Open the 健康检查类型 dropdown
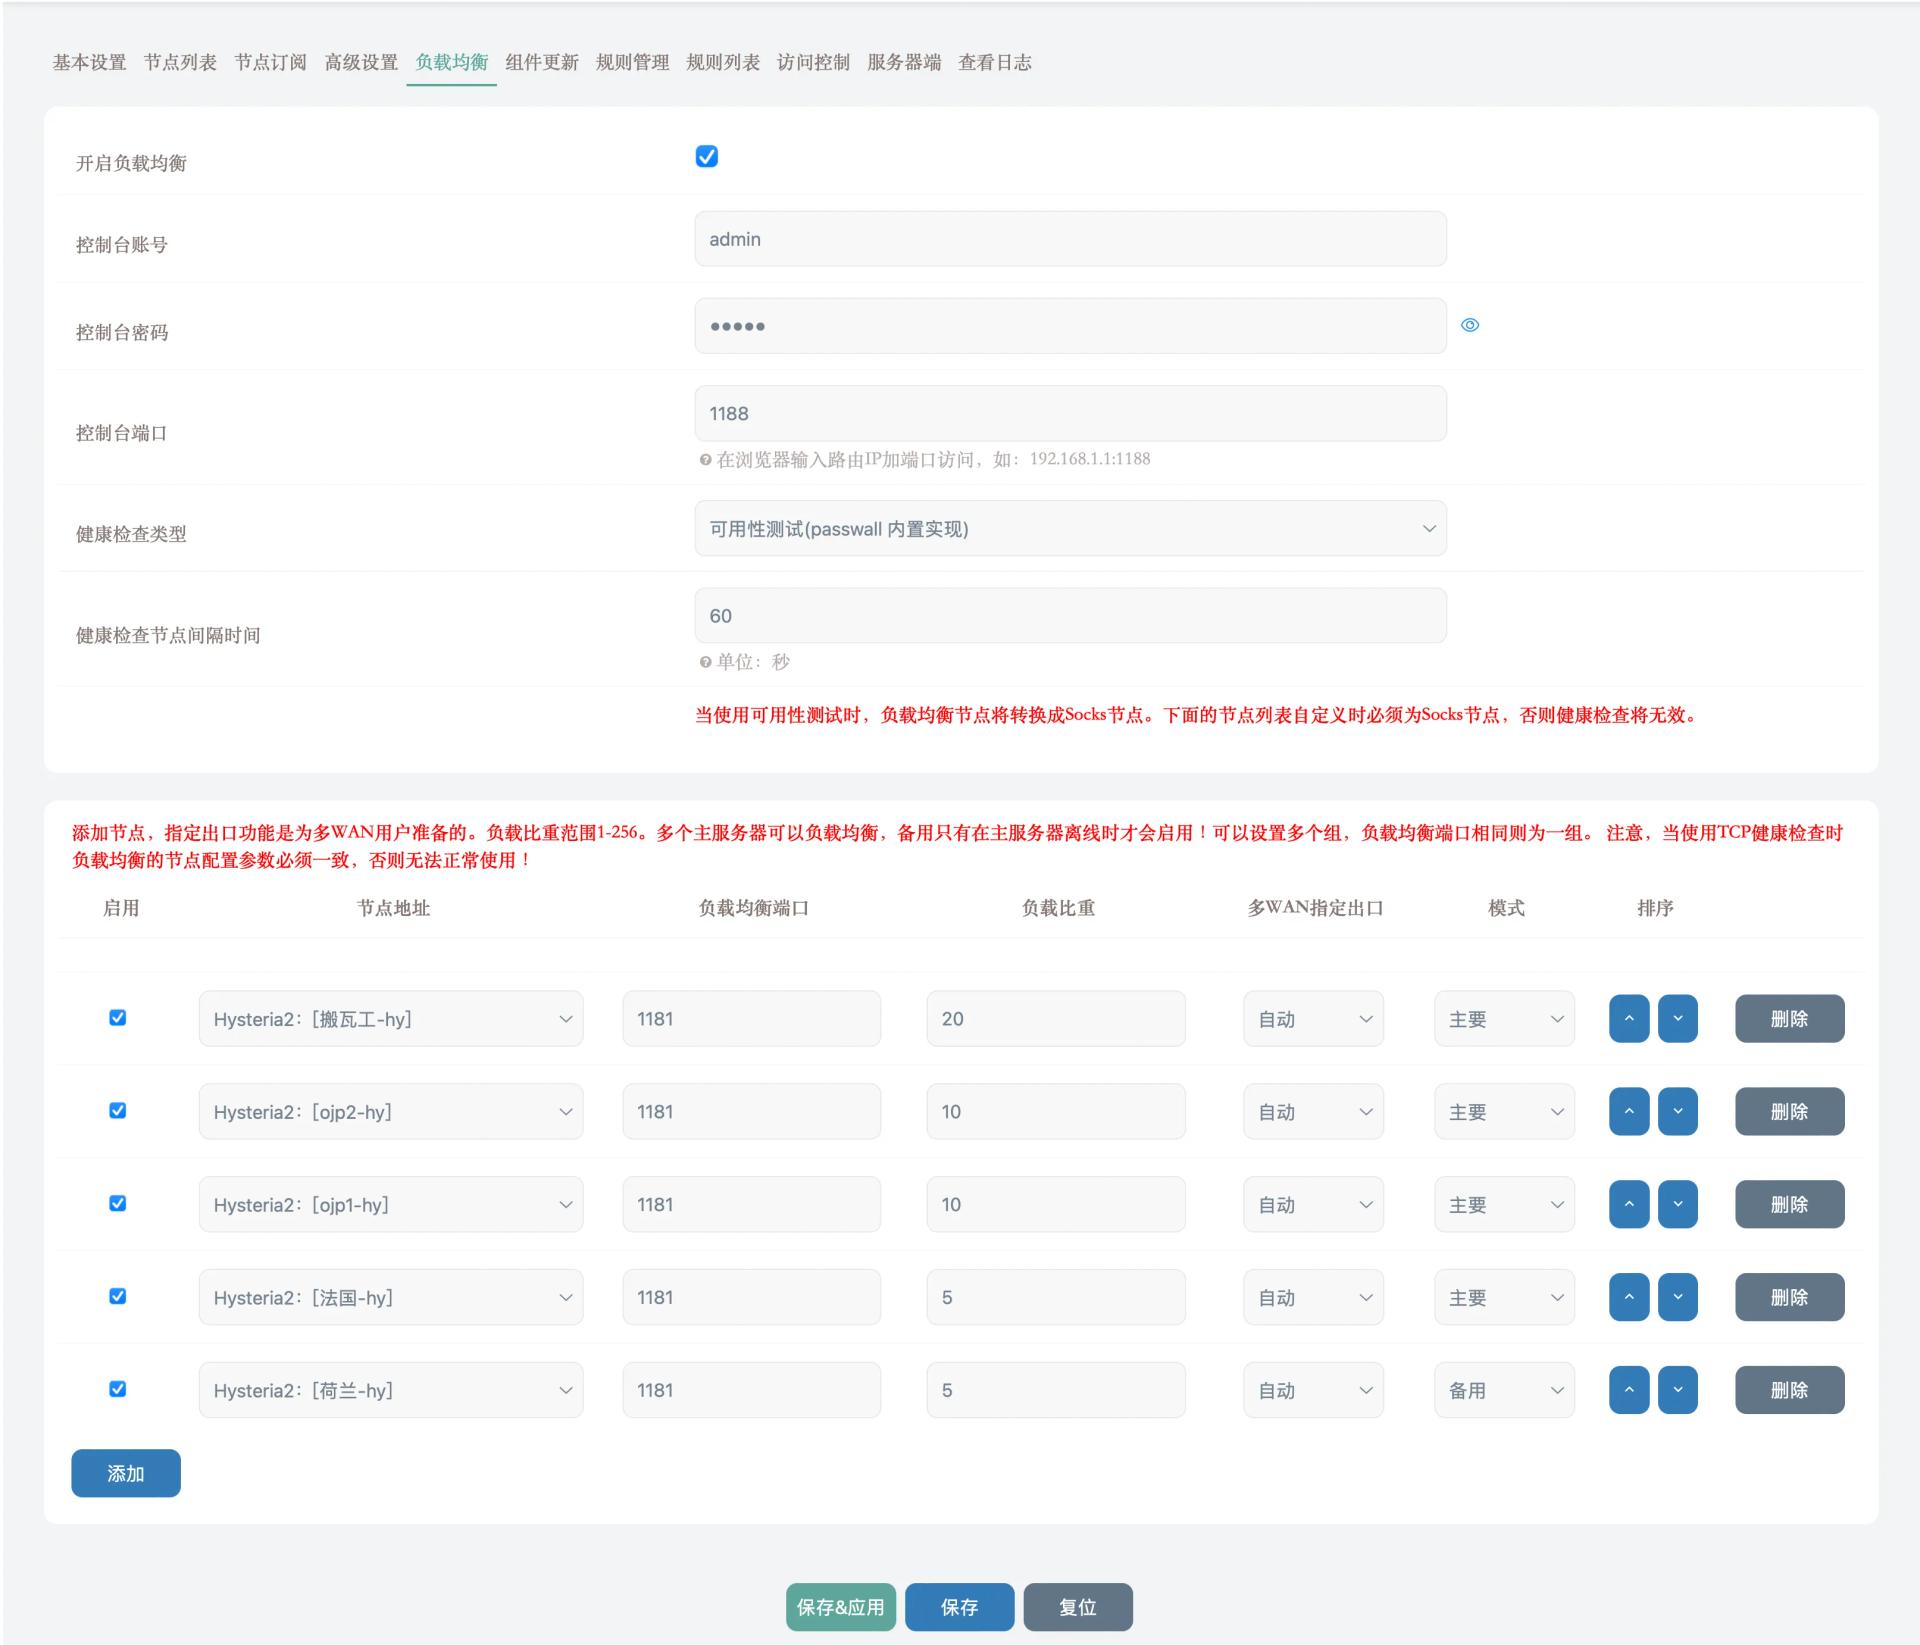Image resolution: width=1920 pixels, height=1645 pixels. pyautogui.click(x=1070, y=528)
